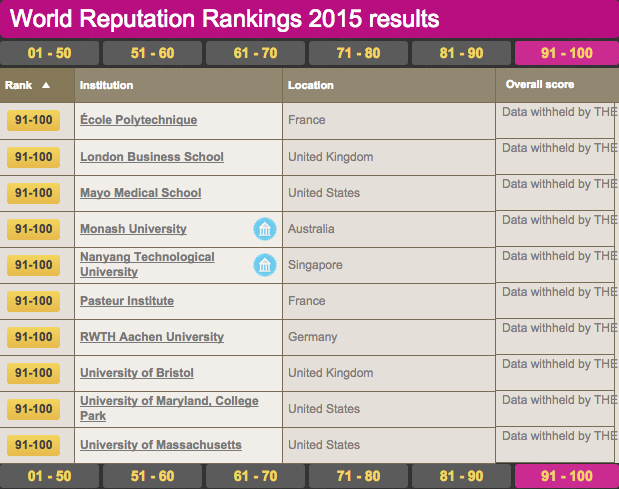The height and width of the screenshot is (489, 619).
Task: Go to the top 81 - 90 tab
Action: pos(461,53)
